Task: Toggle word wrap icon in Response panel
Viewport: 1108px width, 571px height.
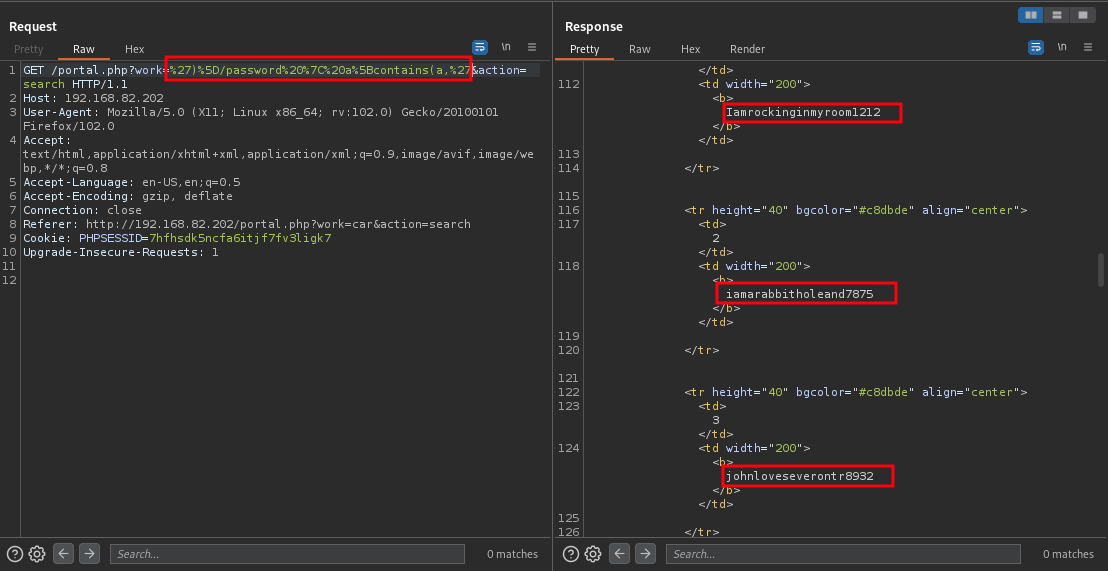Action: pyautogui.click(x=1035, y=47)
